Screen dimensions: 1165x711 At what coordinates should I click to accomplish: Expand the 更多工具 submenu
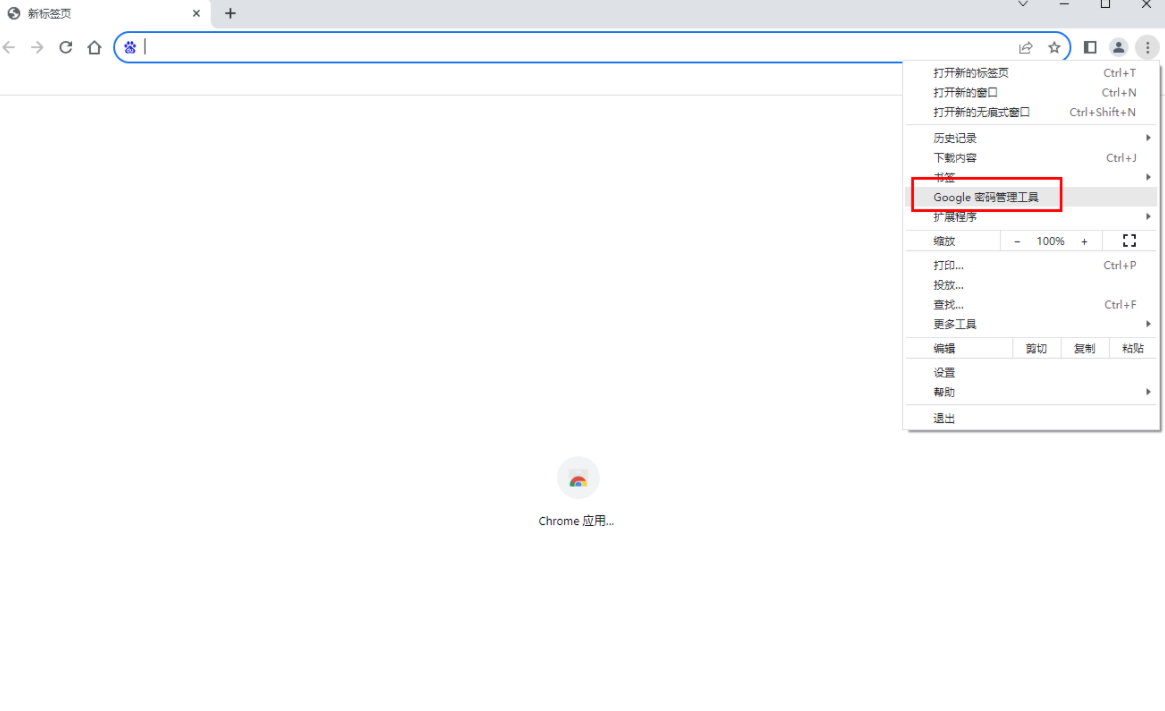coord(1031,324)
